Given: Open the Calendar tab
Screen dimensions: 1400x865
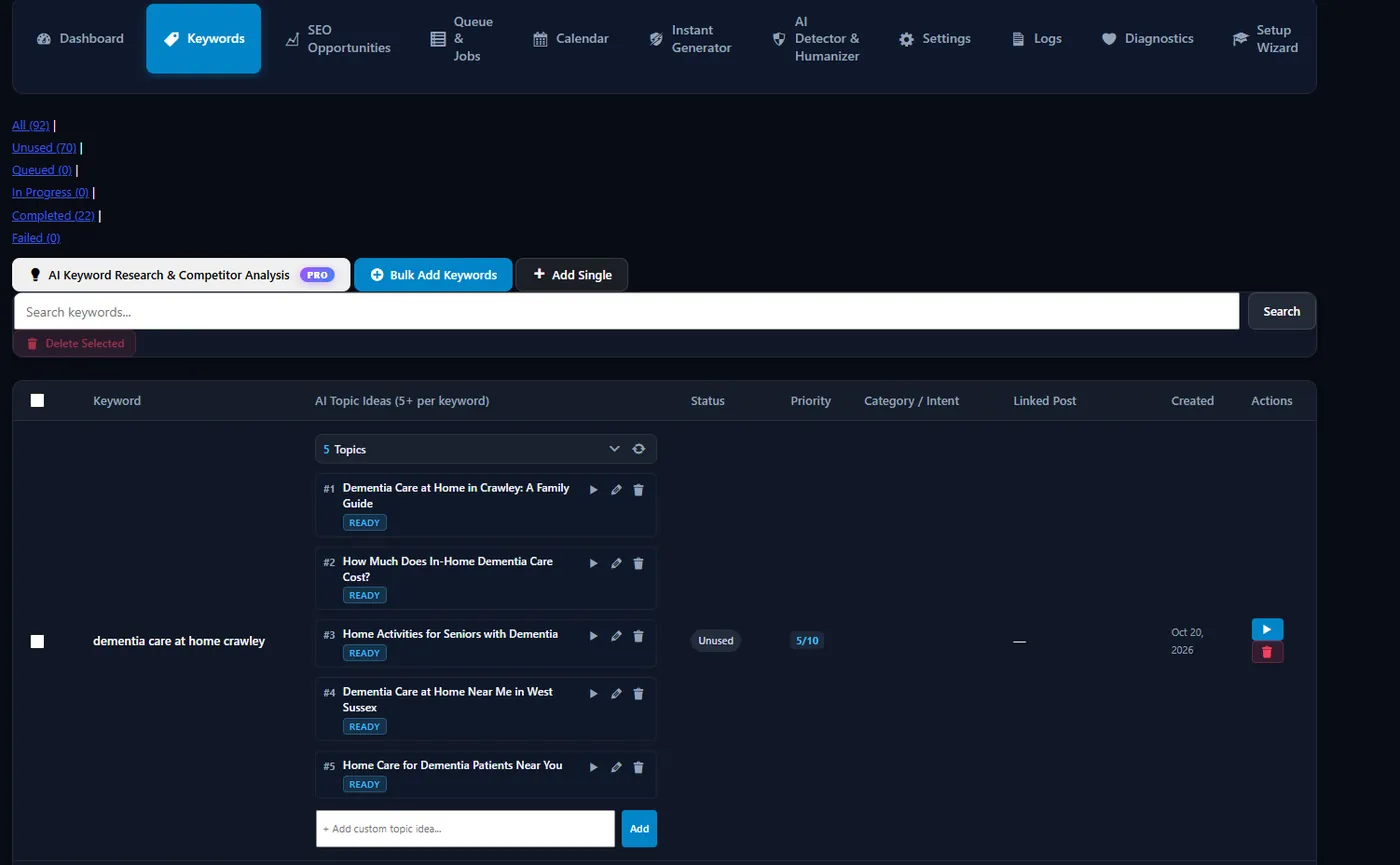Looking at the screenshot, I should click(570, 39).
